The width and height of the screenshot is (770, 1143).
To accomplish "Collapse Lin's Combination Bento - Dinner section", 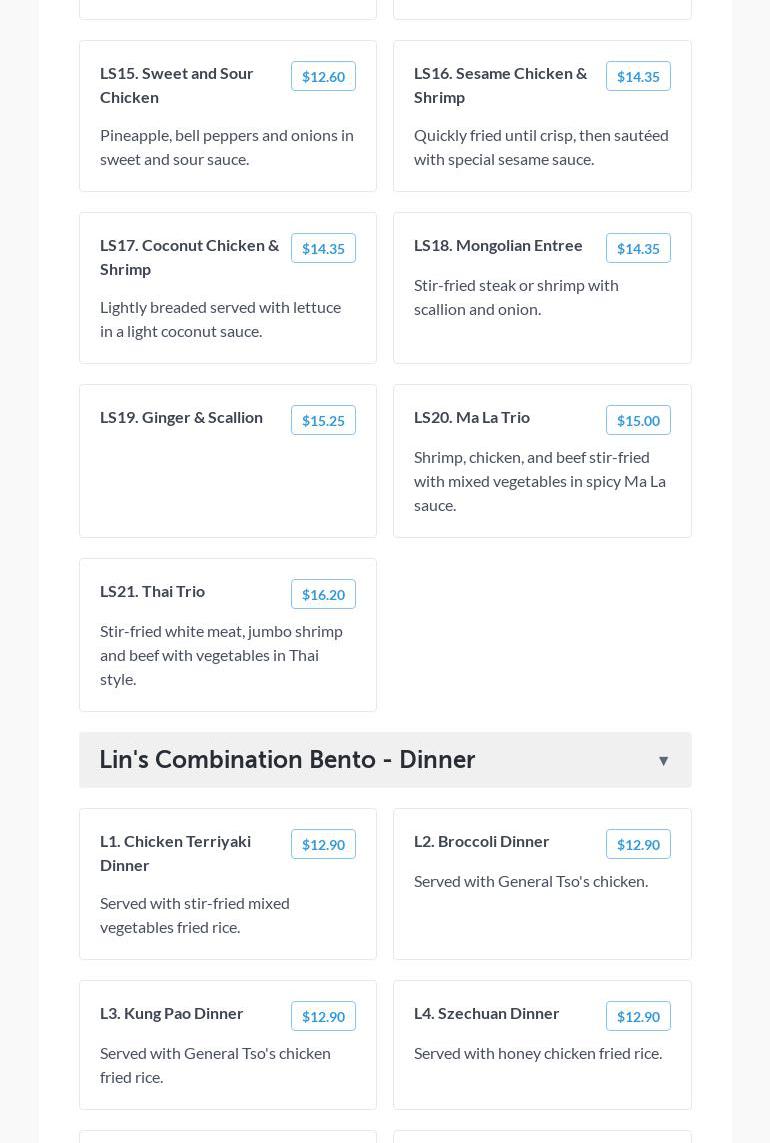I will pyautogui.click(x=663, y=761).
